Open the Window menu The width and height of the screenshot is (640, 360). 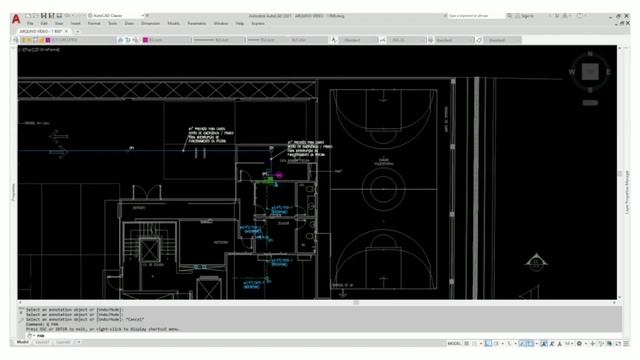pos(221,24)
